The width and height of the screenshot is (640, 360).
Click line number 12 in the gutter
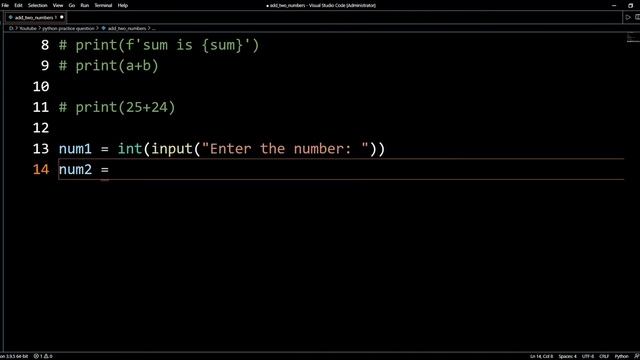point(41,128)
